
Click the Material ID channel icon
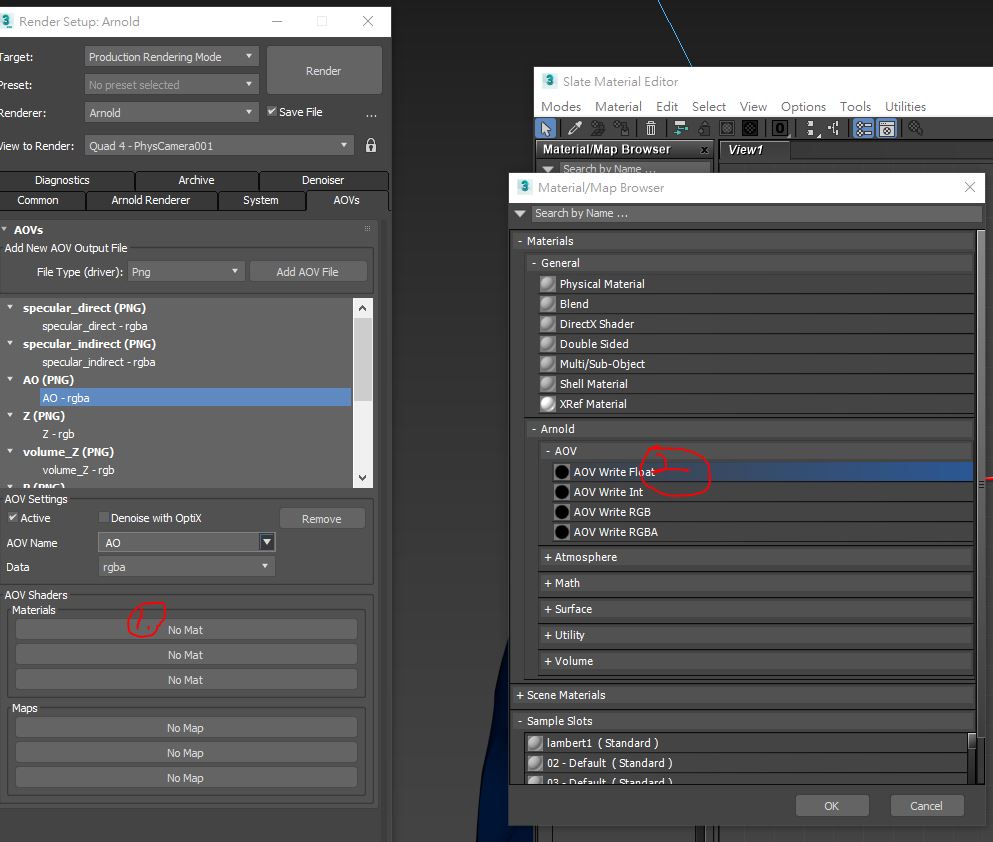coord(780,128)
